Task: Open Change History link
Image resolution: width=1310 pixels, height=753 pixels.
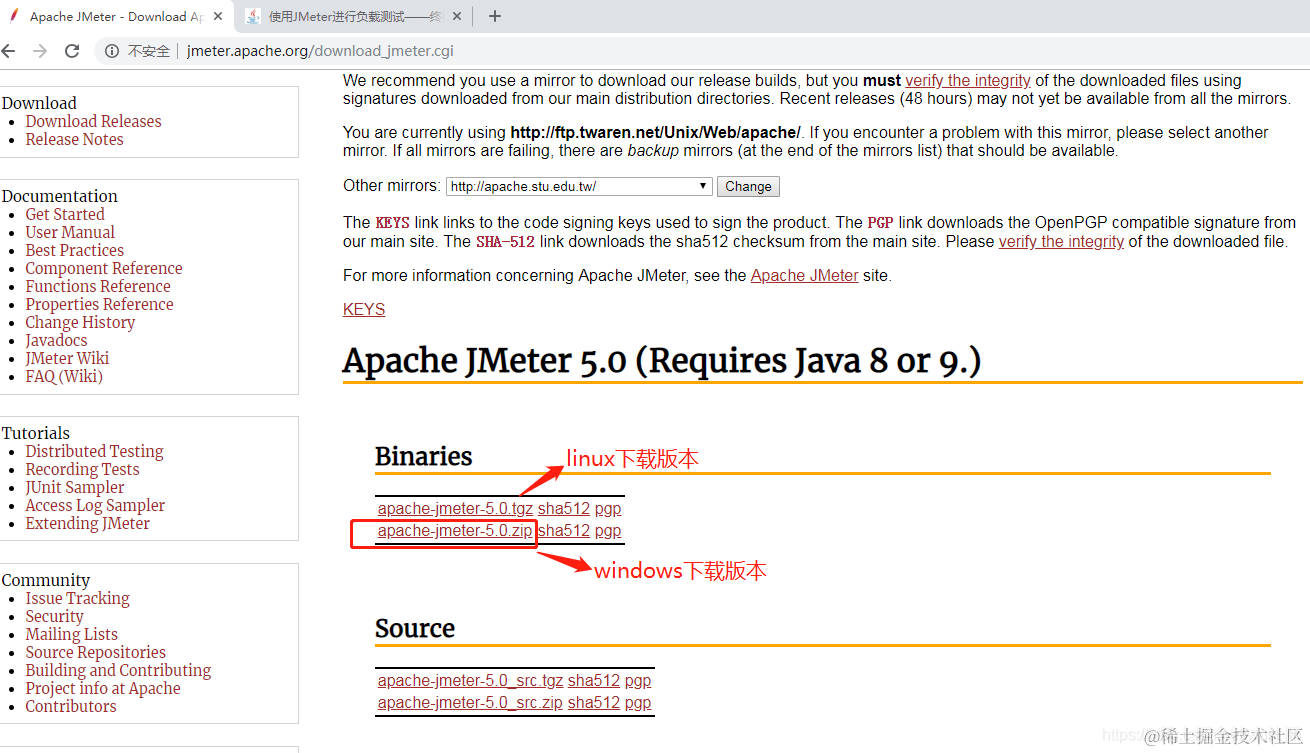Action: click(80, 322)
